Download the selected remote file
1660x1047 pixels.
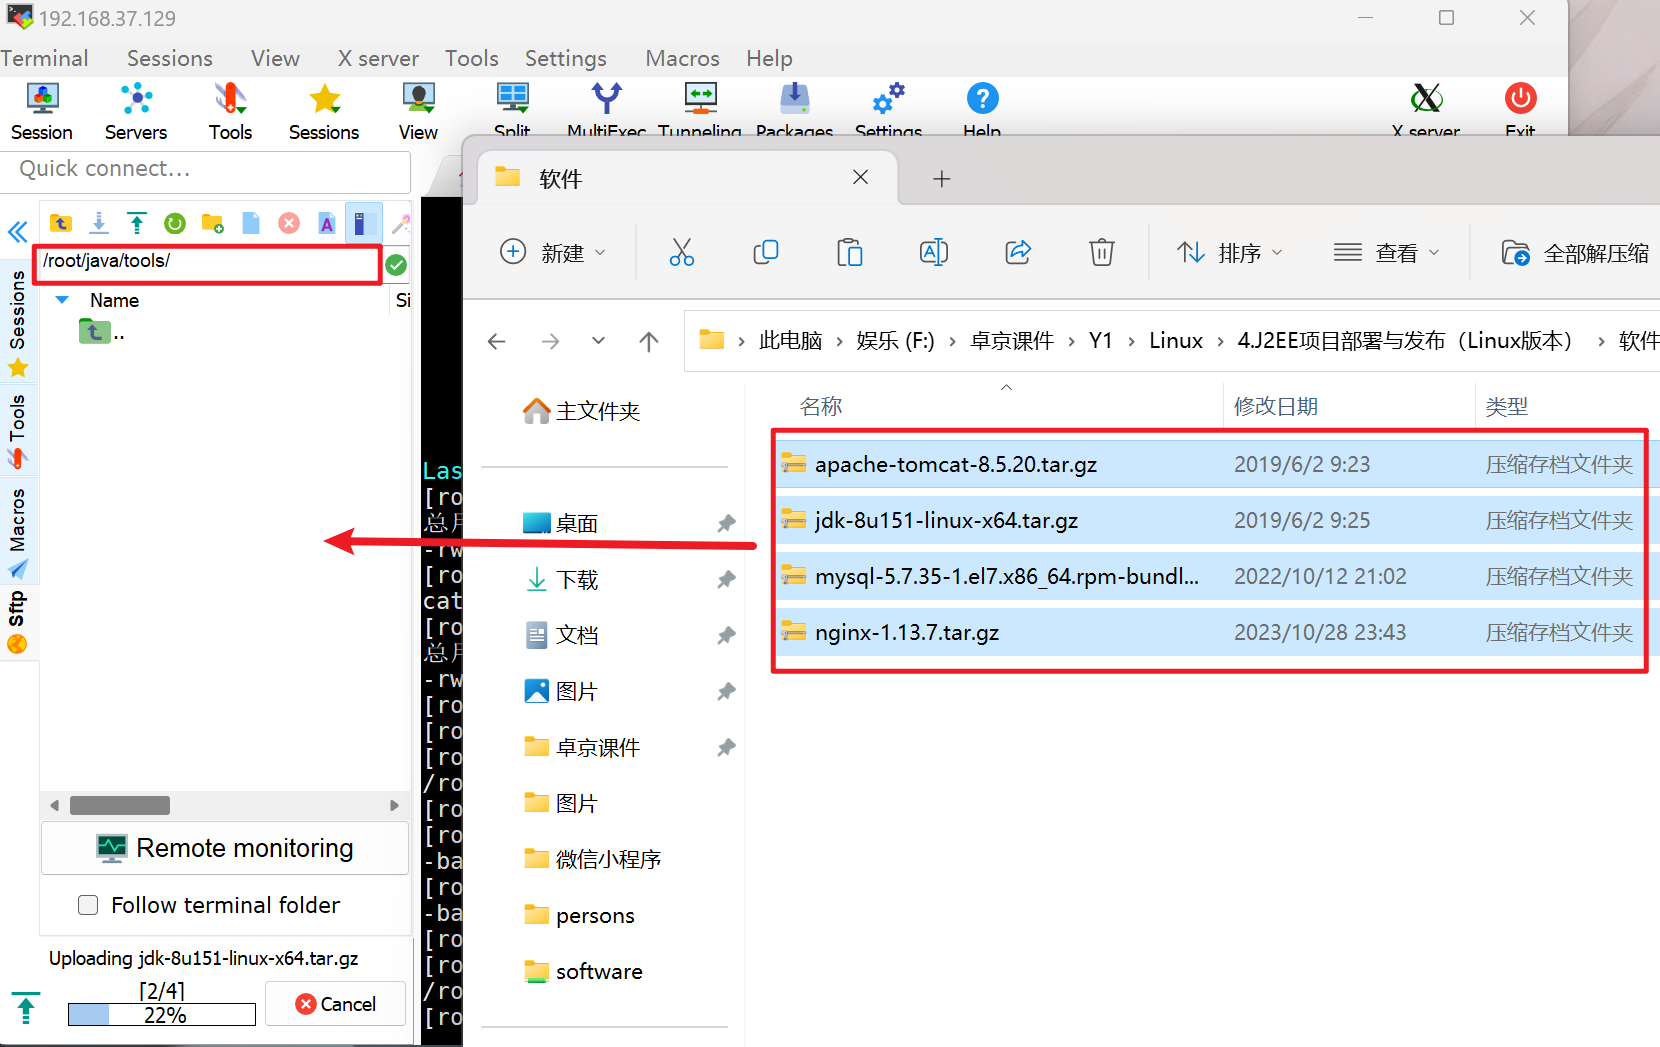[x=98, y=223]
